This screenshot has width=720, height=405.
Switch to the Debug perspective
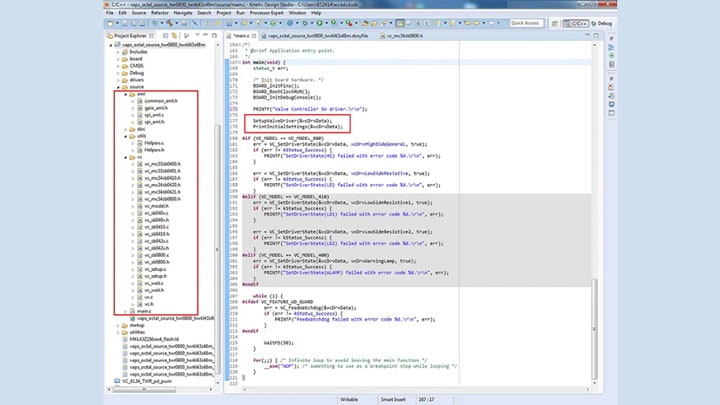(x=602, y=22)
